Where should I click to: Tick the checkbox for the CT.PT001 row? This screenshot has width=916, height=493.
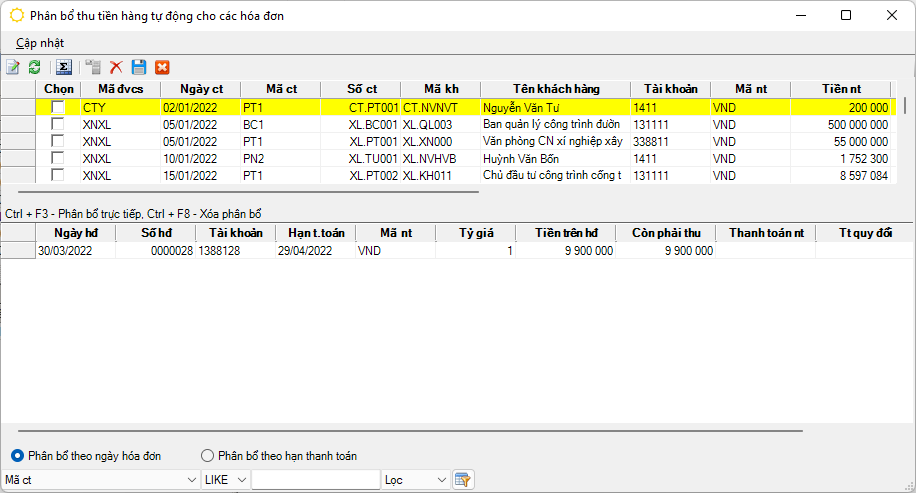58,107
